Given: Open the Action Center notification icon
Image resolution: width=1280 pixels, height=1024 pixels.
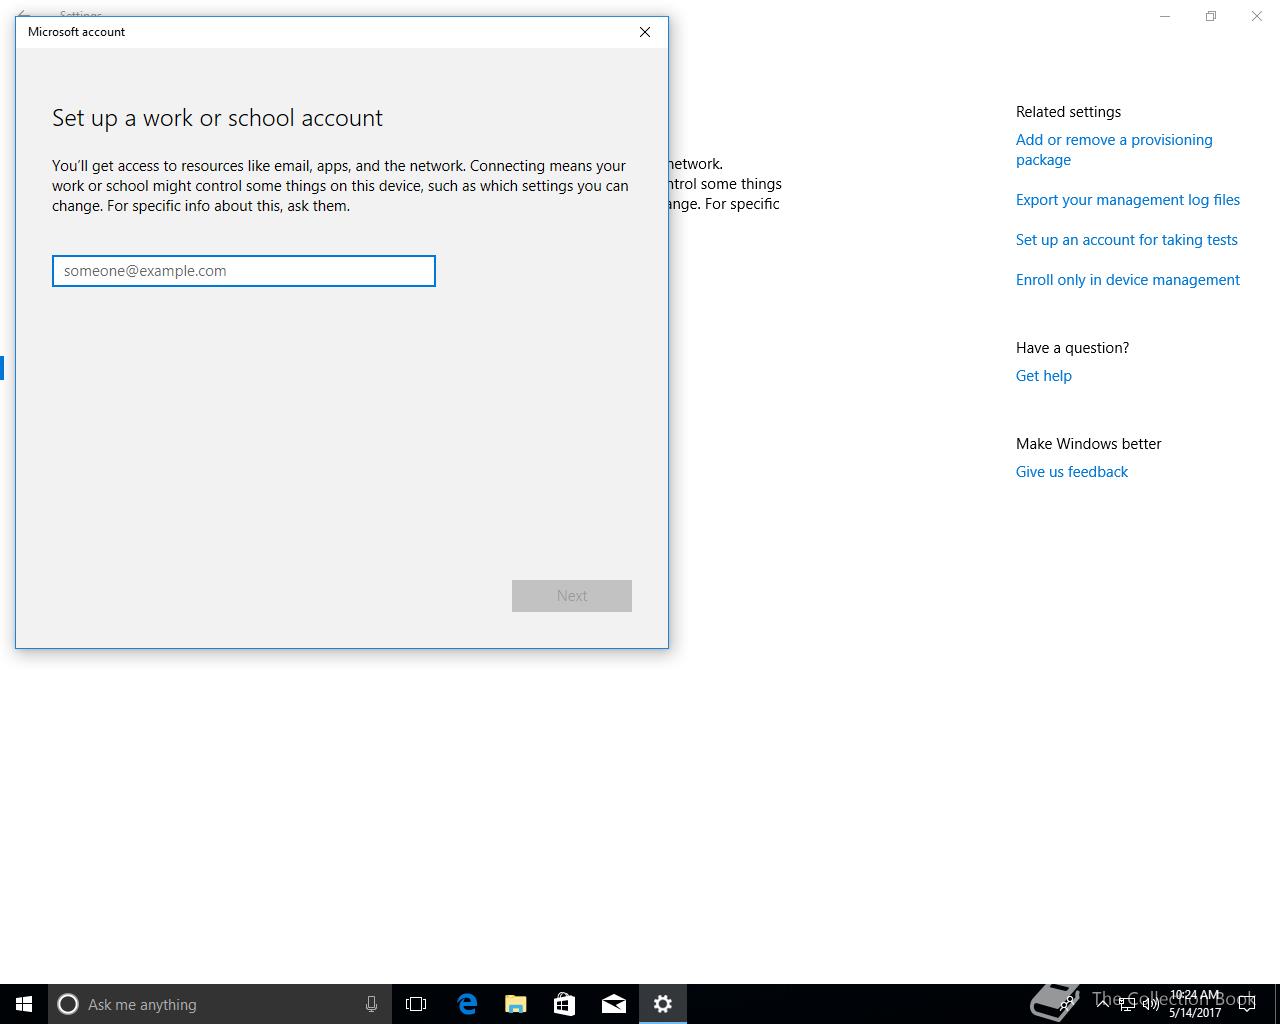Looking at the screenshot, I should [1247, 1004].
